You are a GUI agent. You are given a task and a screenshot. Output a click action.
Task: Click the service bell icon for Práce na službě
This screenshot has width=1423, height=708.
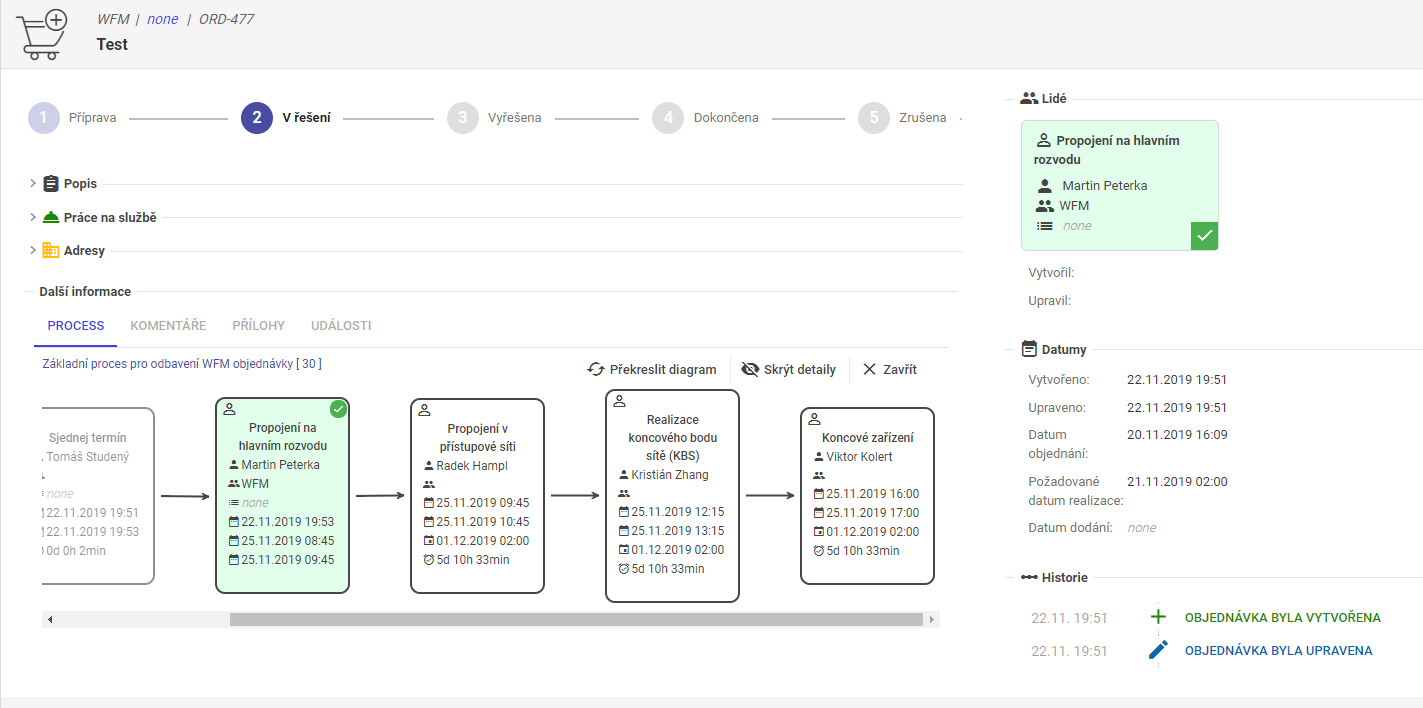[x=51, y=217]
